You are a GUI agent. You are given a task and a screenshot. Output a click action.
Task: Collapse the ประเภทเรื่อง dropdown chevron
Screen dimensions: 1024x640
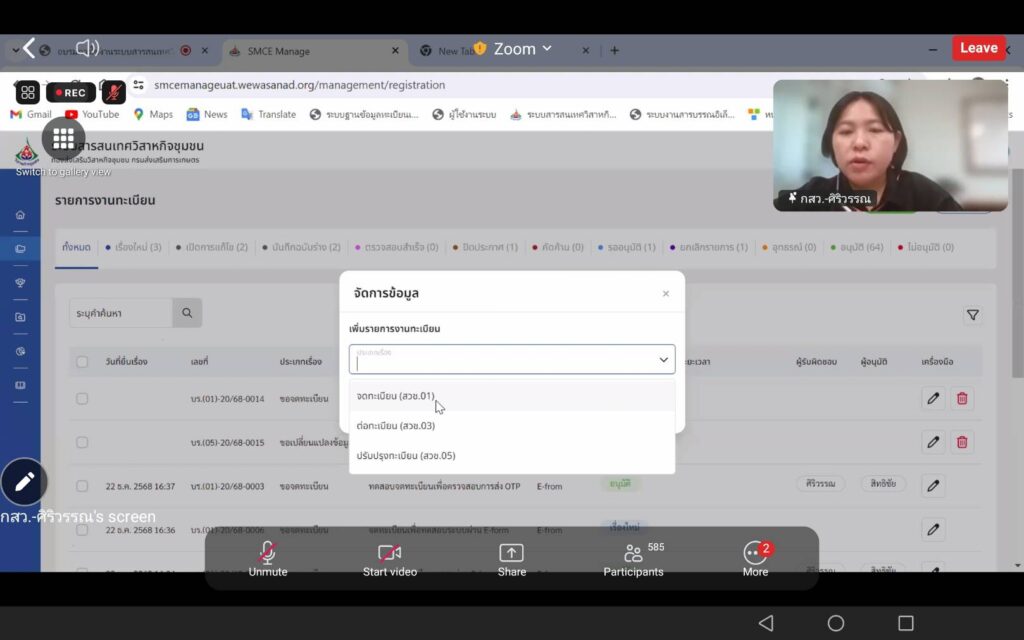663,360
